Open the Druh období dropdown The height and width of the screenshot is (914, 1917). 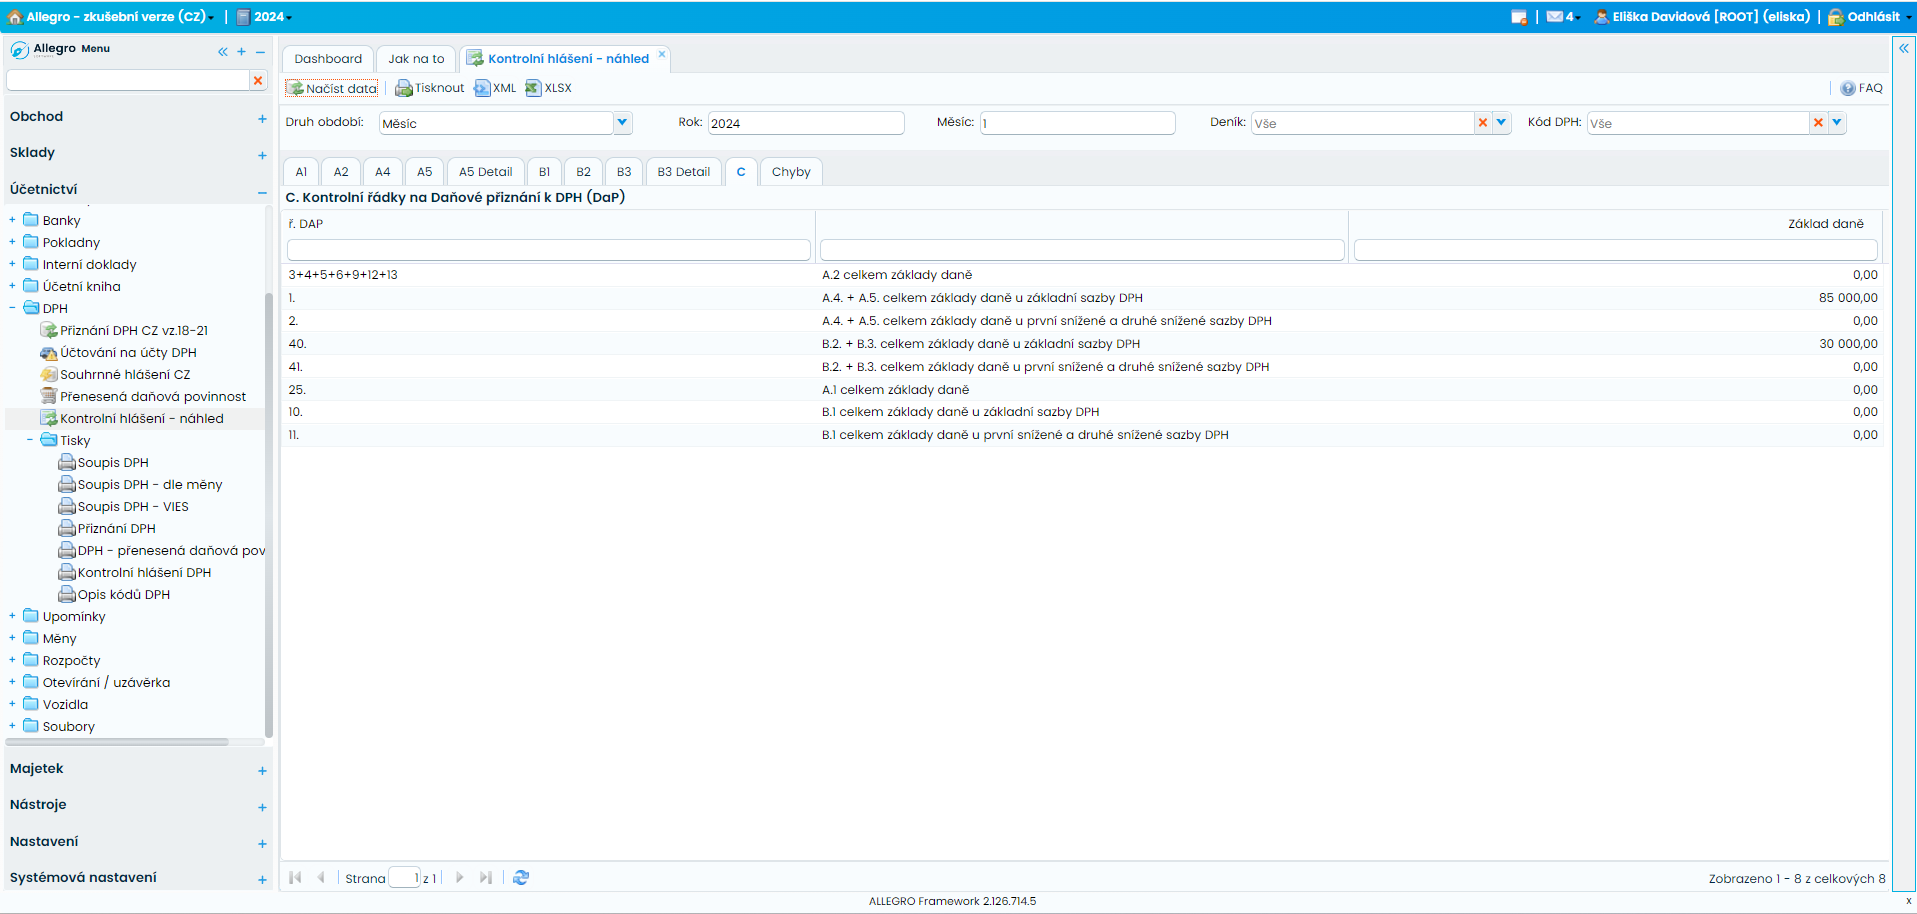(622, 123)
